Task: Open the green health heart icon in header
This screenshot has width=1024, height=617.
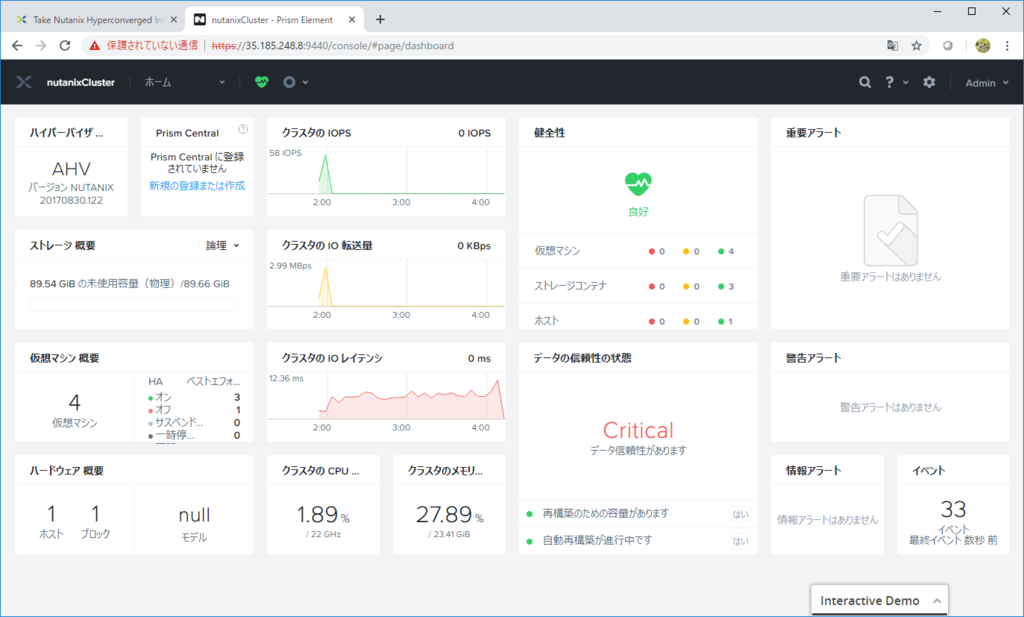Action: coord(262,82)
